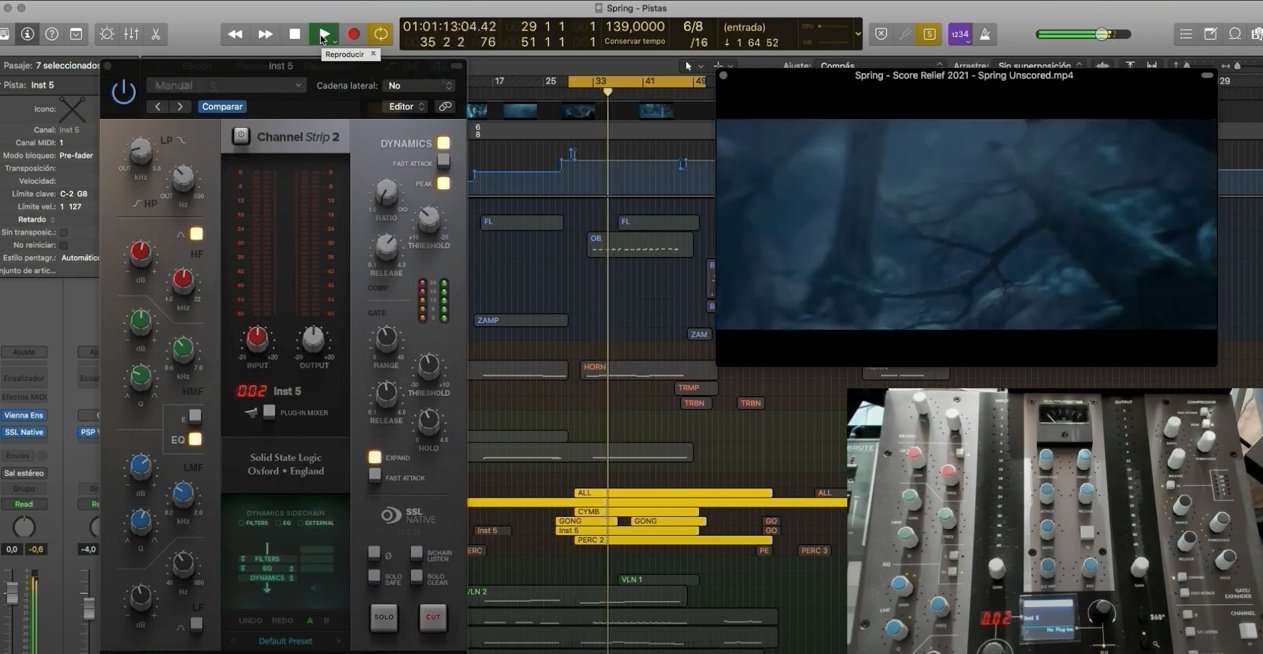Rewind the project playback
This screenshot has width=1263, height=654.
(235, 34)
